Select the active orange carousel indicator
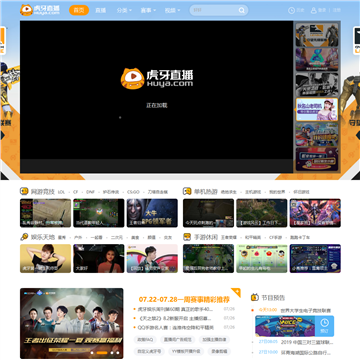 pyautogui.click(x=102, y=352)
